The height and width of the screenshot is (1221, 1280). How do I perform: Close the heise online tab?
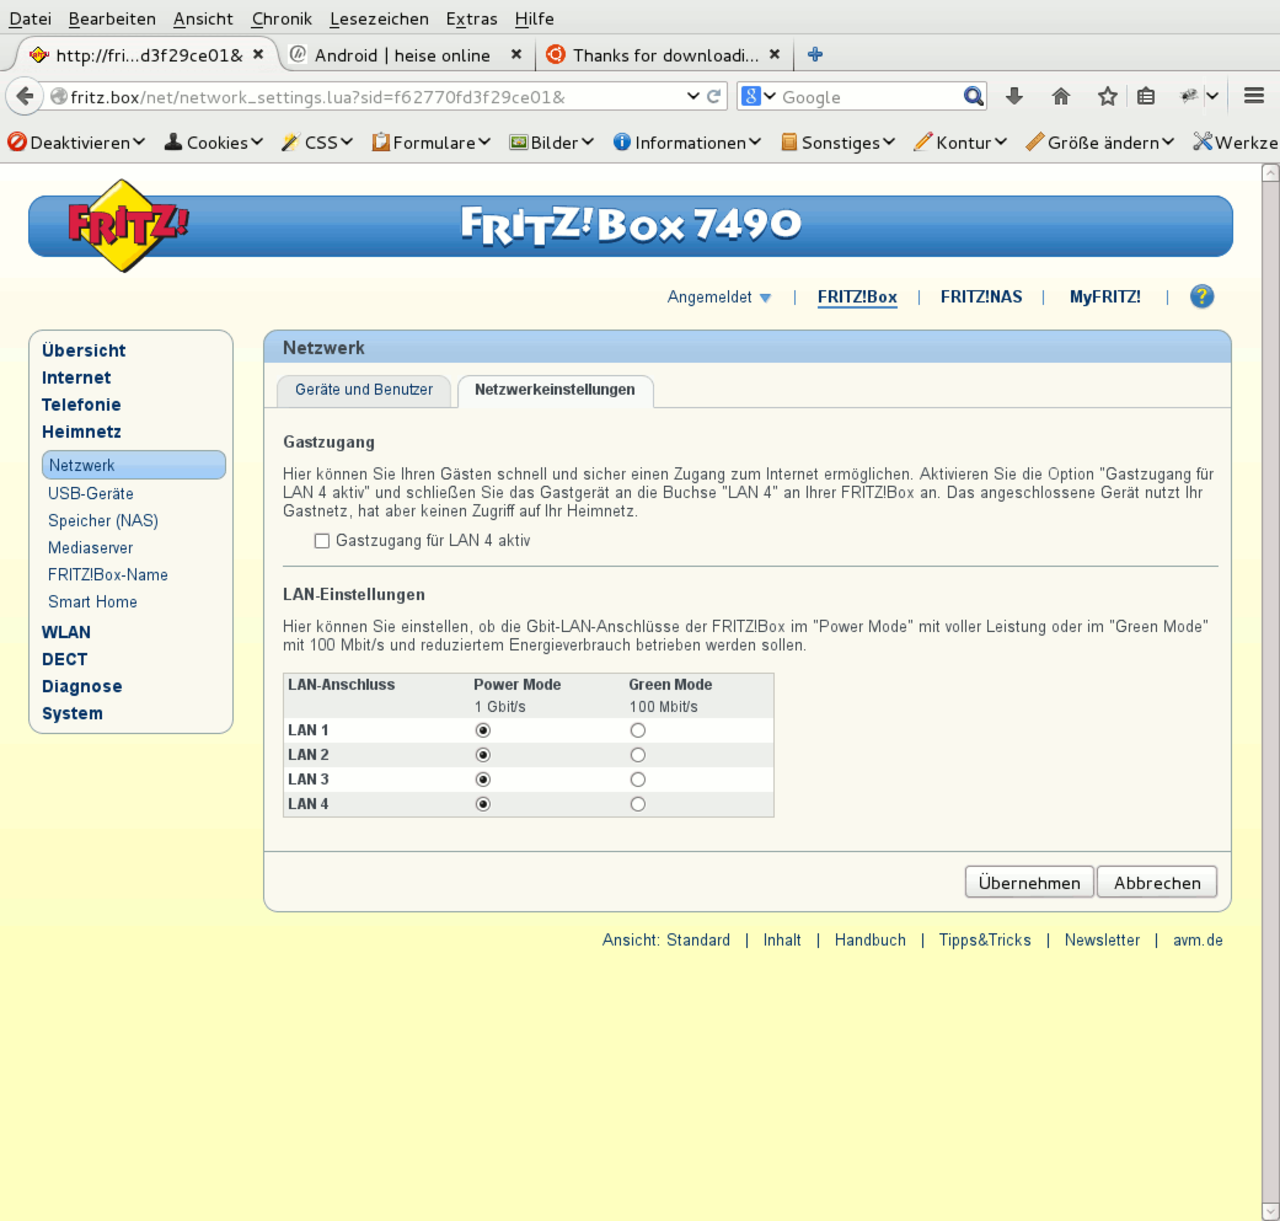516,54
